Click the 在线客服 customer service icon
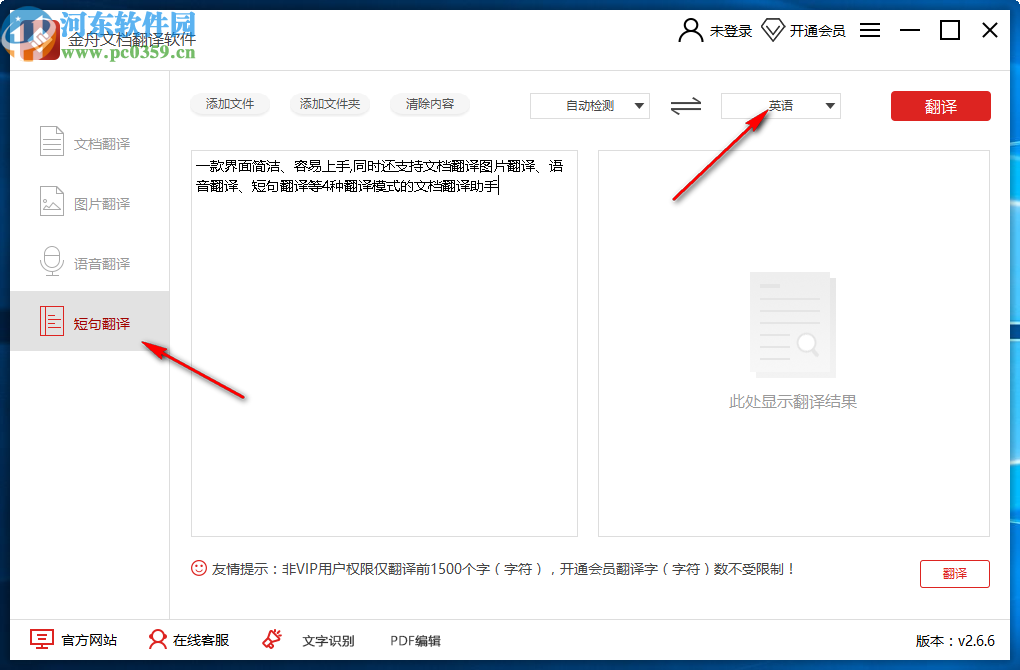The width and height of the screenshot is (1020, 670). tap(158, 640)
